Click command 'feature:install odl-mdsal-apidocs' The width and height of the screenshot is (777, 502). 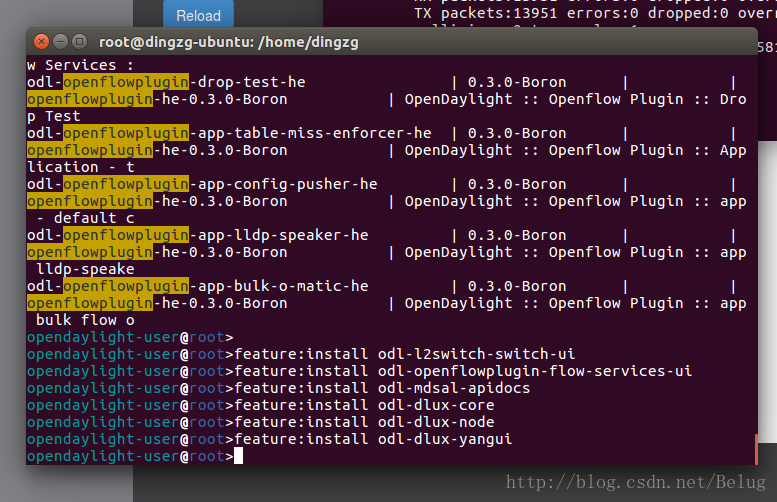(x=382, y=388)
